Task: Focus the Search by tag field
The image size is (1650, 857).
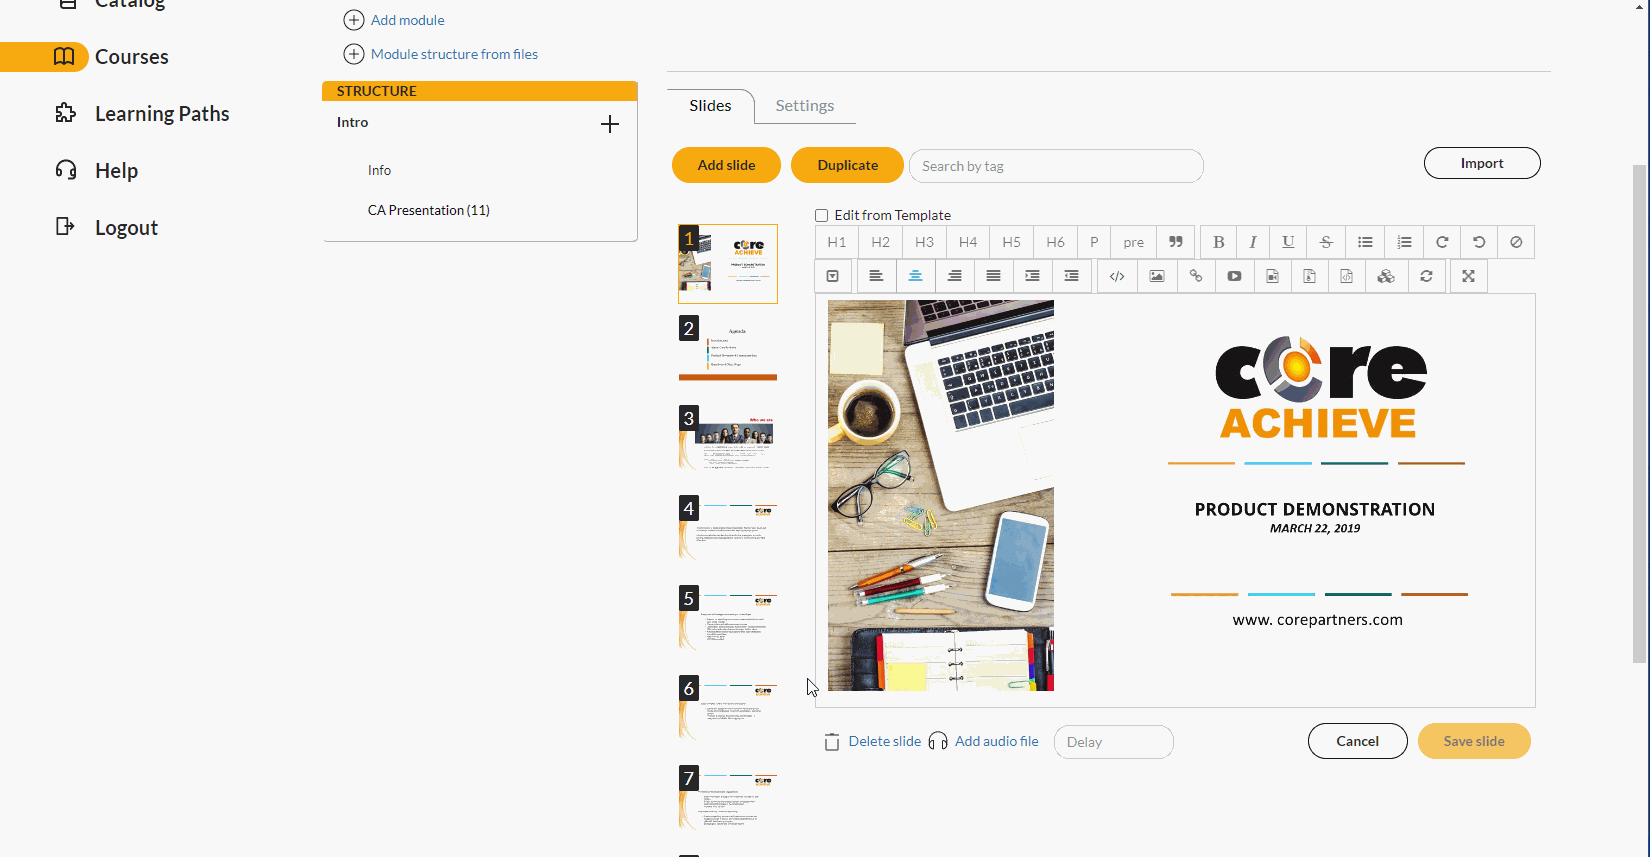Action: [1056, 166]
